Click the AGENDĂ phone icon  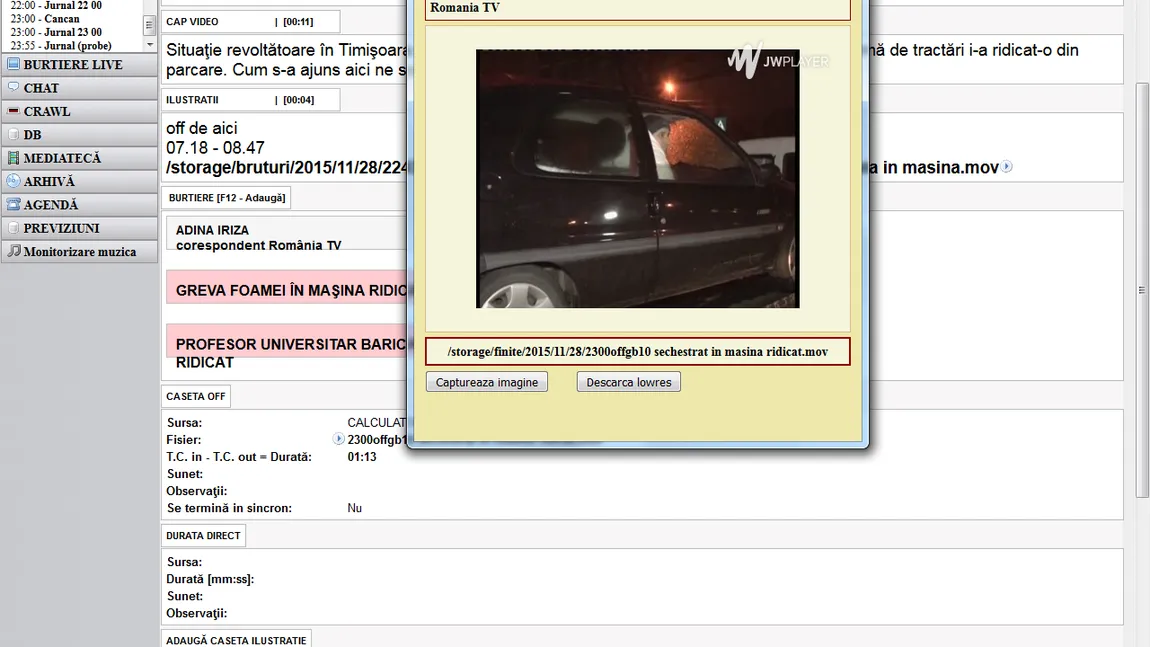[13, 204]
